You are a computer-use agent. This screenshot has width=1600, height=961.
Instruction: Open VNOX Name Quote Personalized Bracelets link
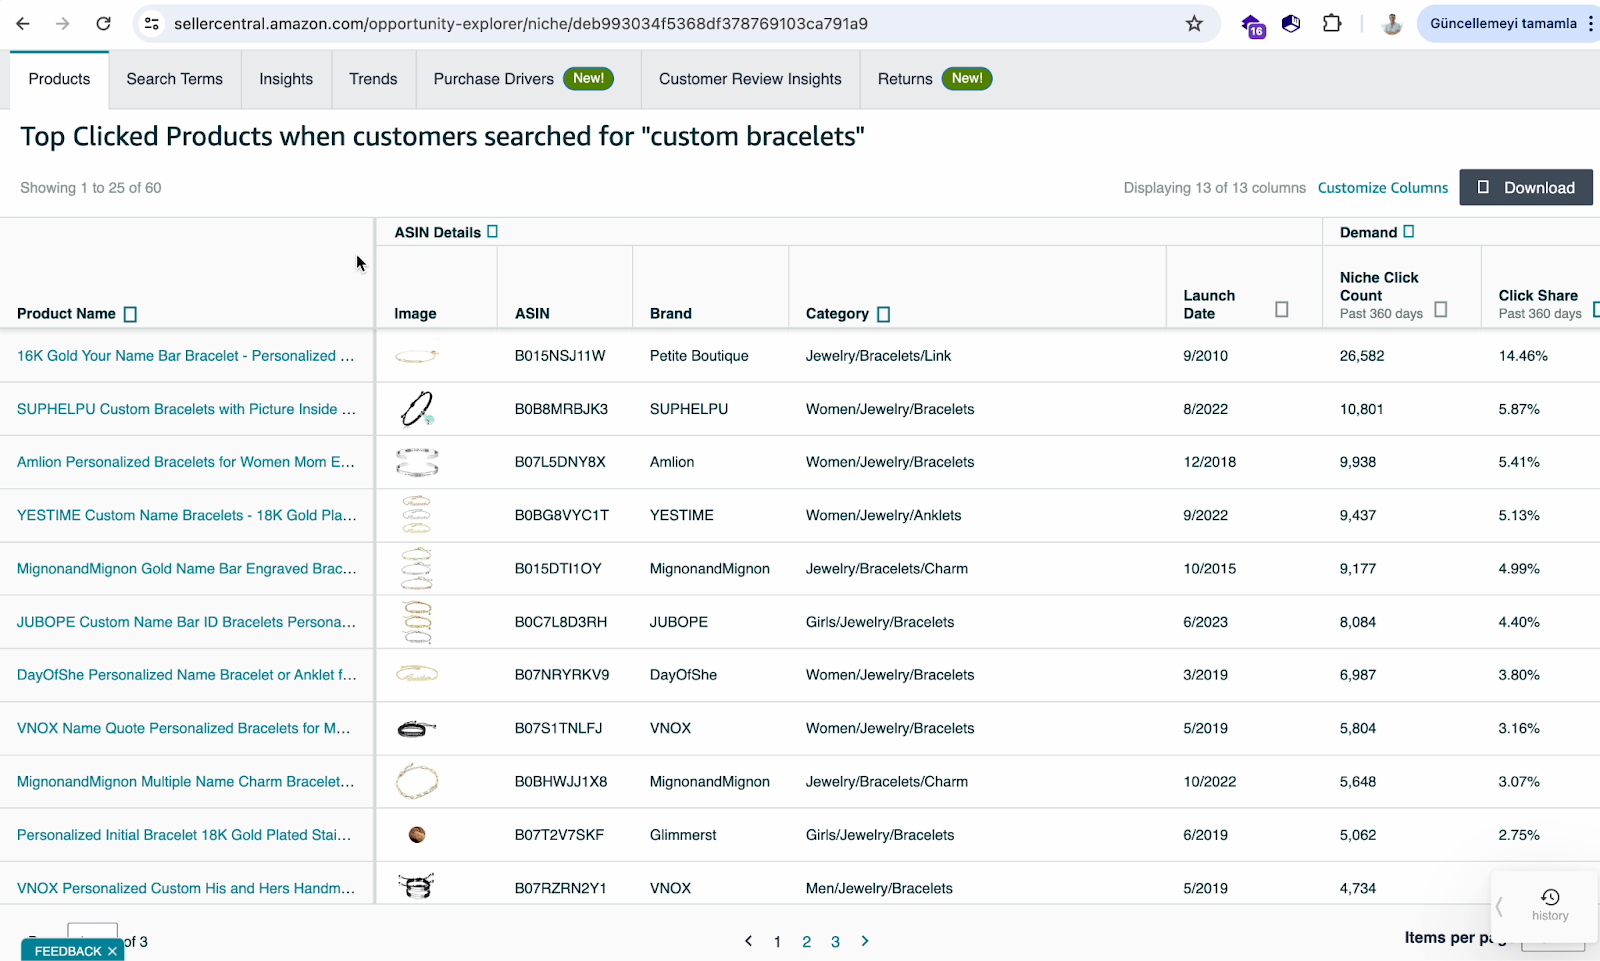coord(184,728)
